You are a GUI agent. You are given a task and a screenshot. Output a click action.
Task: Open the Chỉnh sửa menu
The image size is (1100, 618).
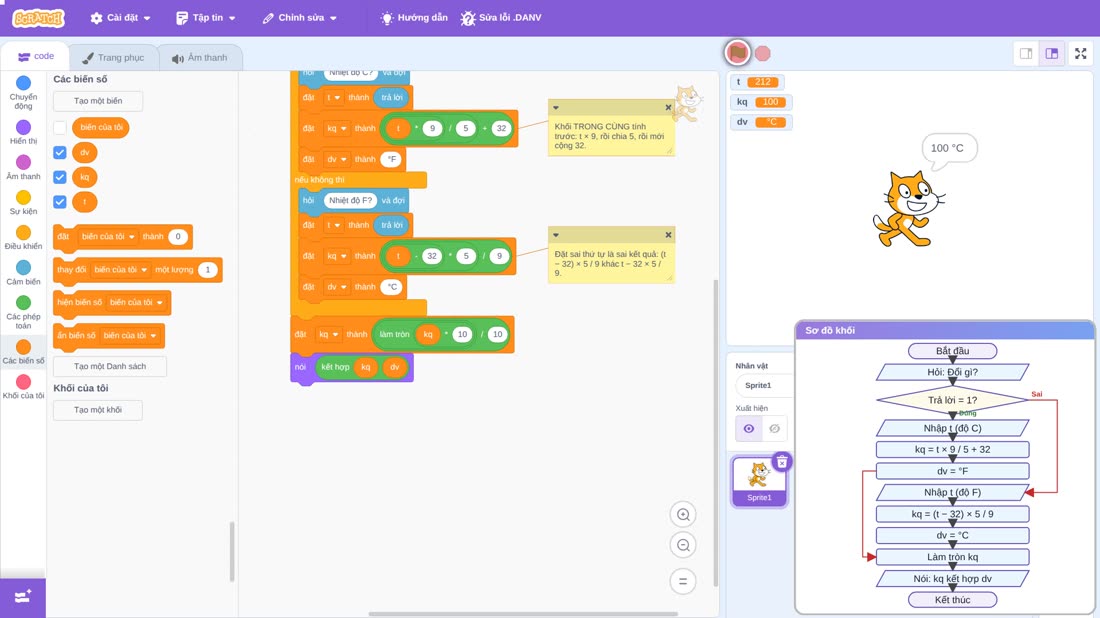[300, 18]
